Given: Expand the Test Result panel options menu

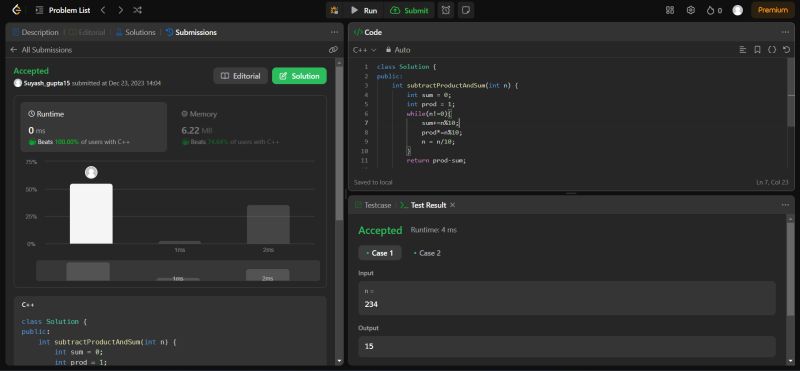Looking at the screenshot, I should [x=785, y=205].
